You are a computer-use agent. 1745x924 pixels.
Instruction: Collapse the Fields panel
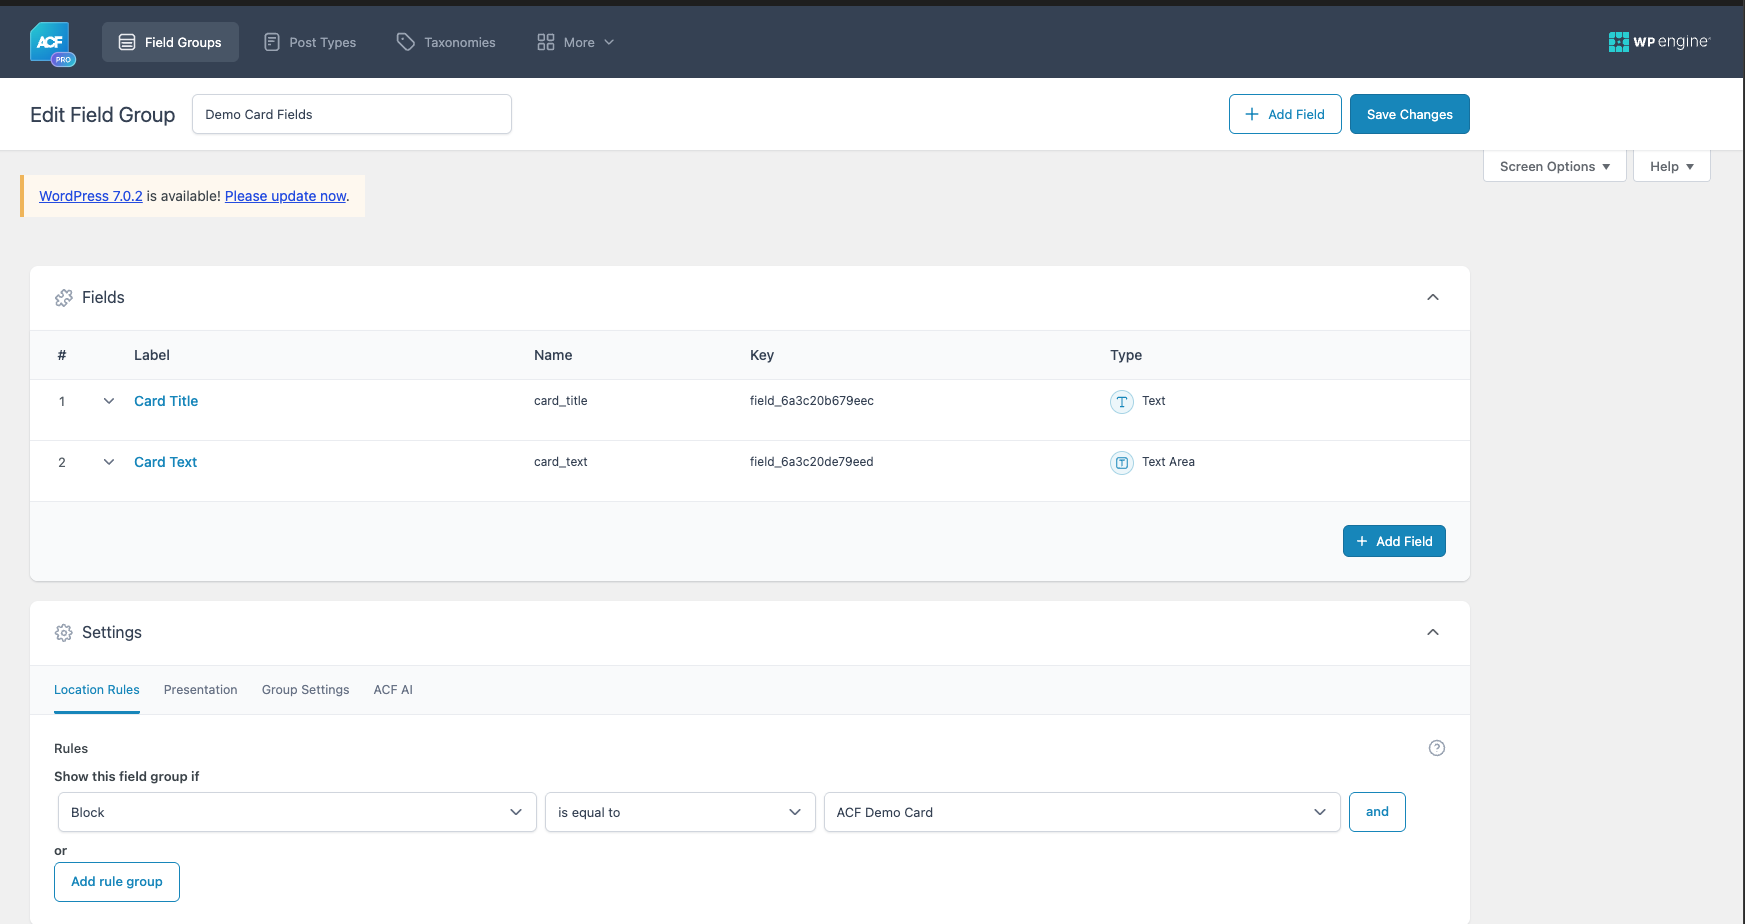click(x=1433, y=297)
